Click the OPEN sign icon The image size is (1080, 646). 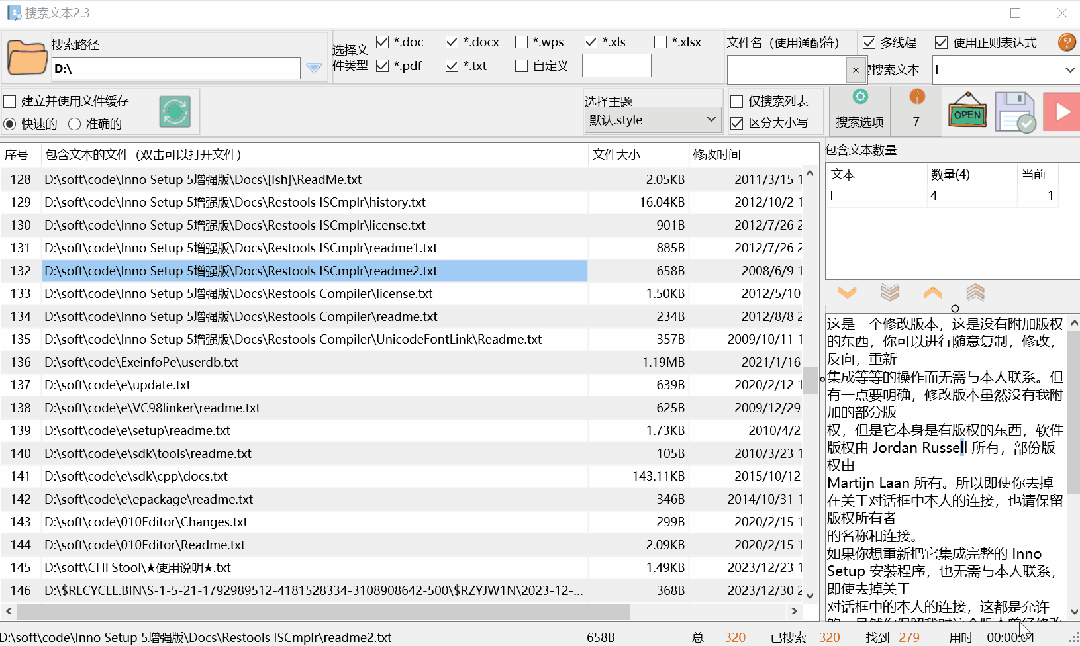click(x=967, y=112)
